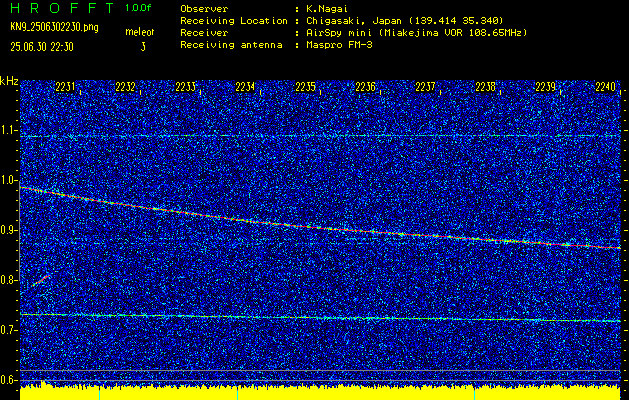
Task: Click the 1.0 kHz frequency label
Action: (x=9, y=180)
